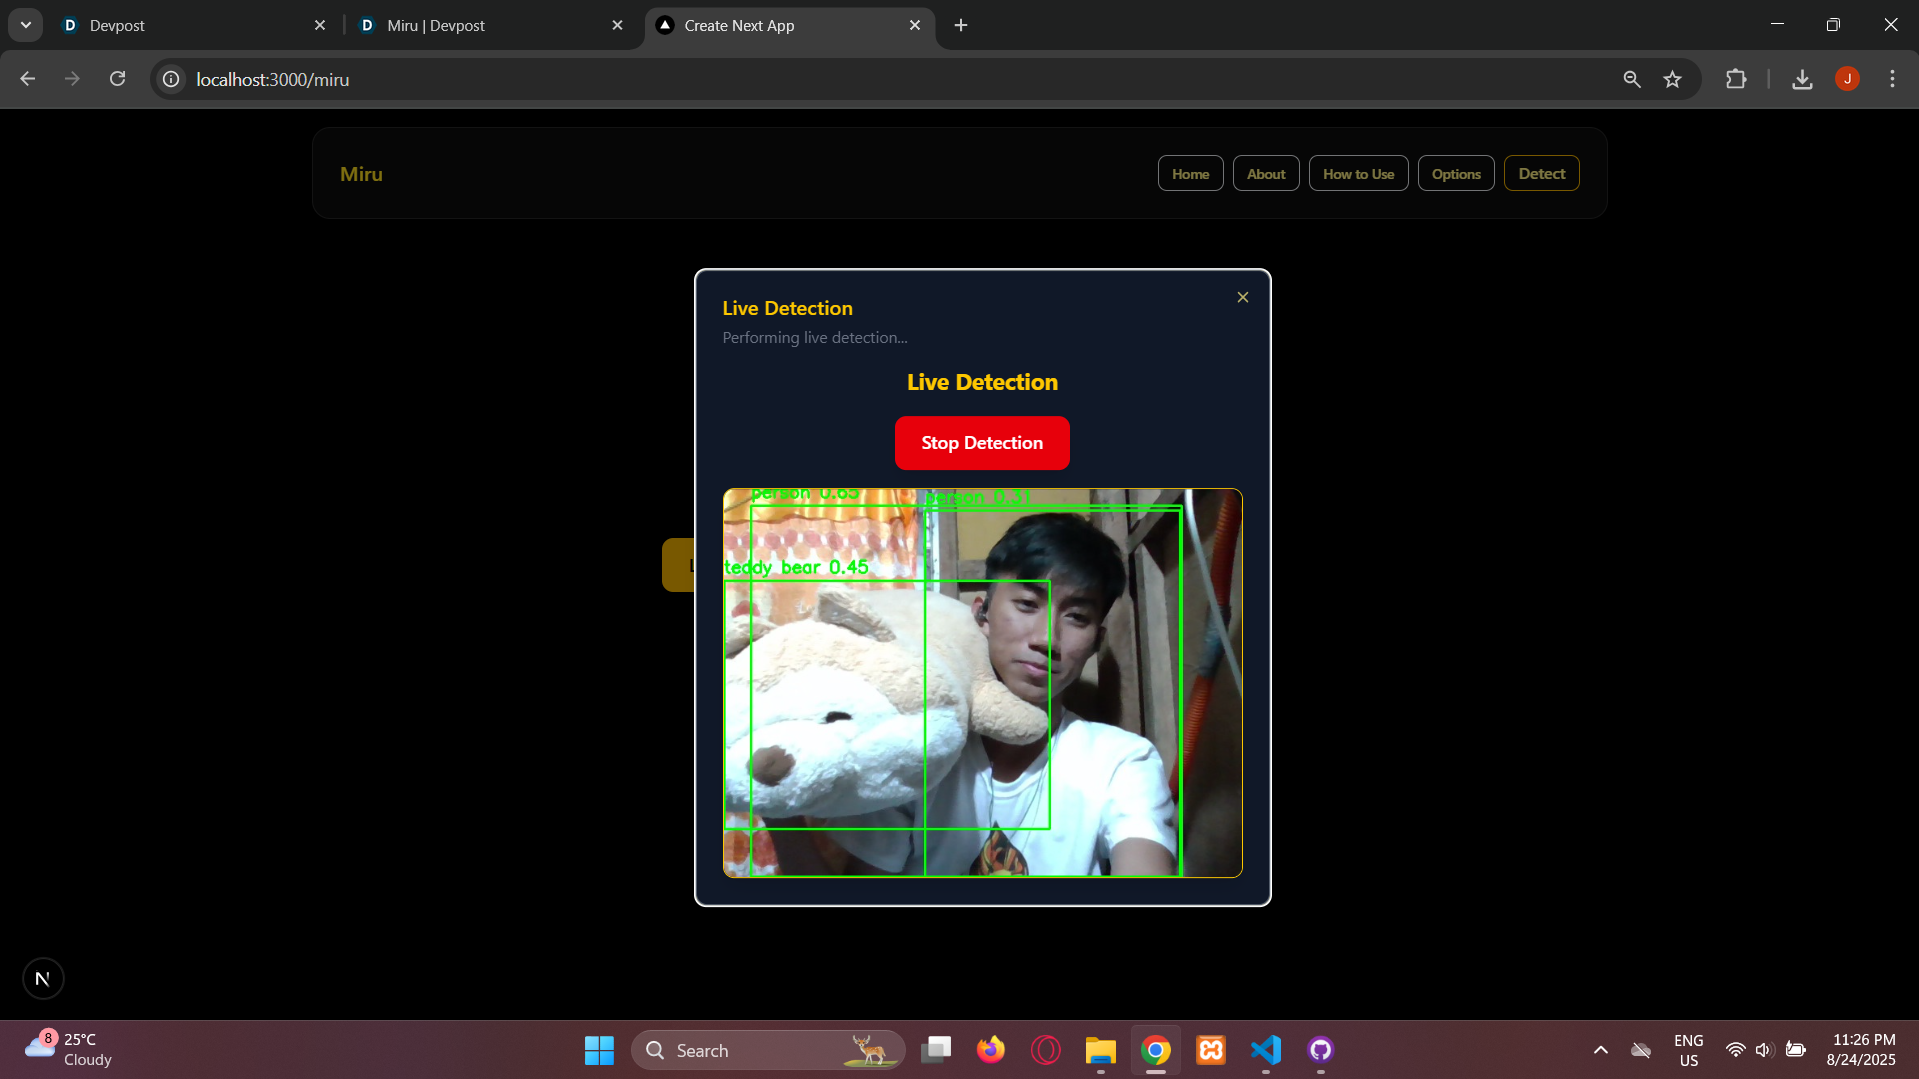Switch to Chrome on taskbar
The width and height of the screenshot is (1919, 1079).
pos(1156,1050)
